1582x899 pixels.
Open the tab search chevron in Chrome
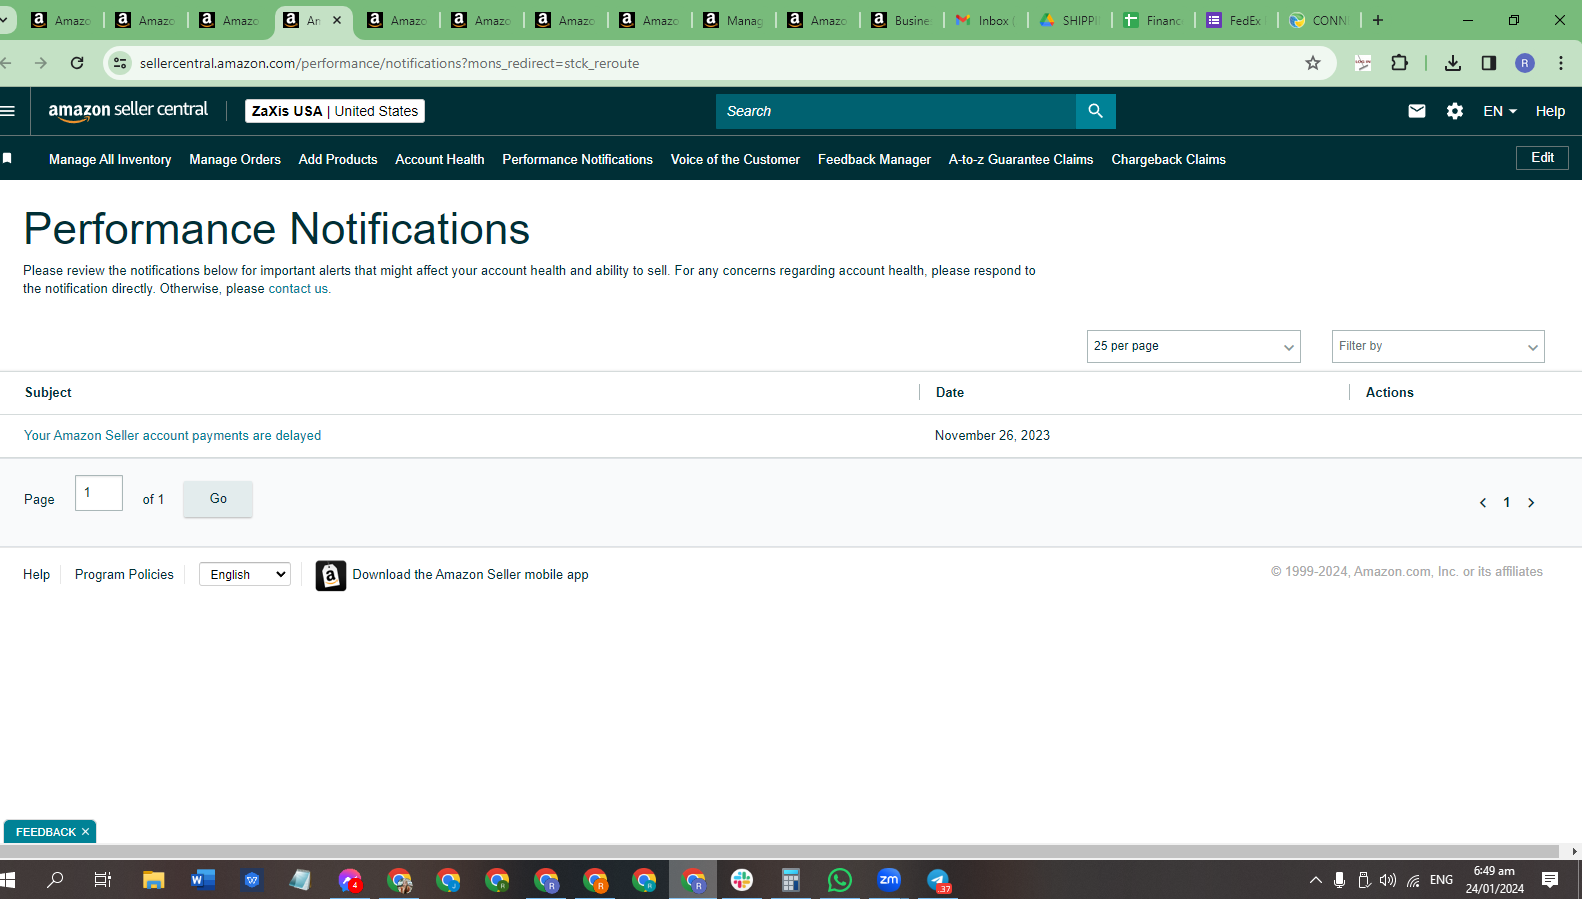[5, 20]
